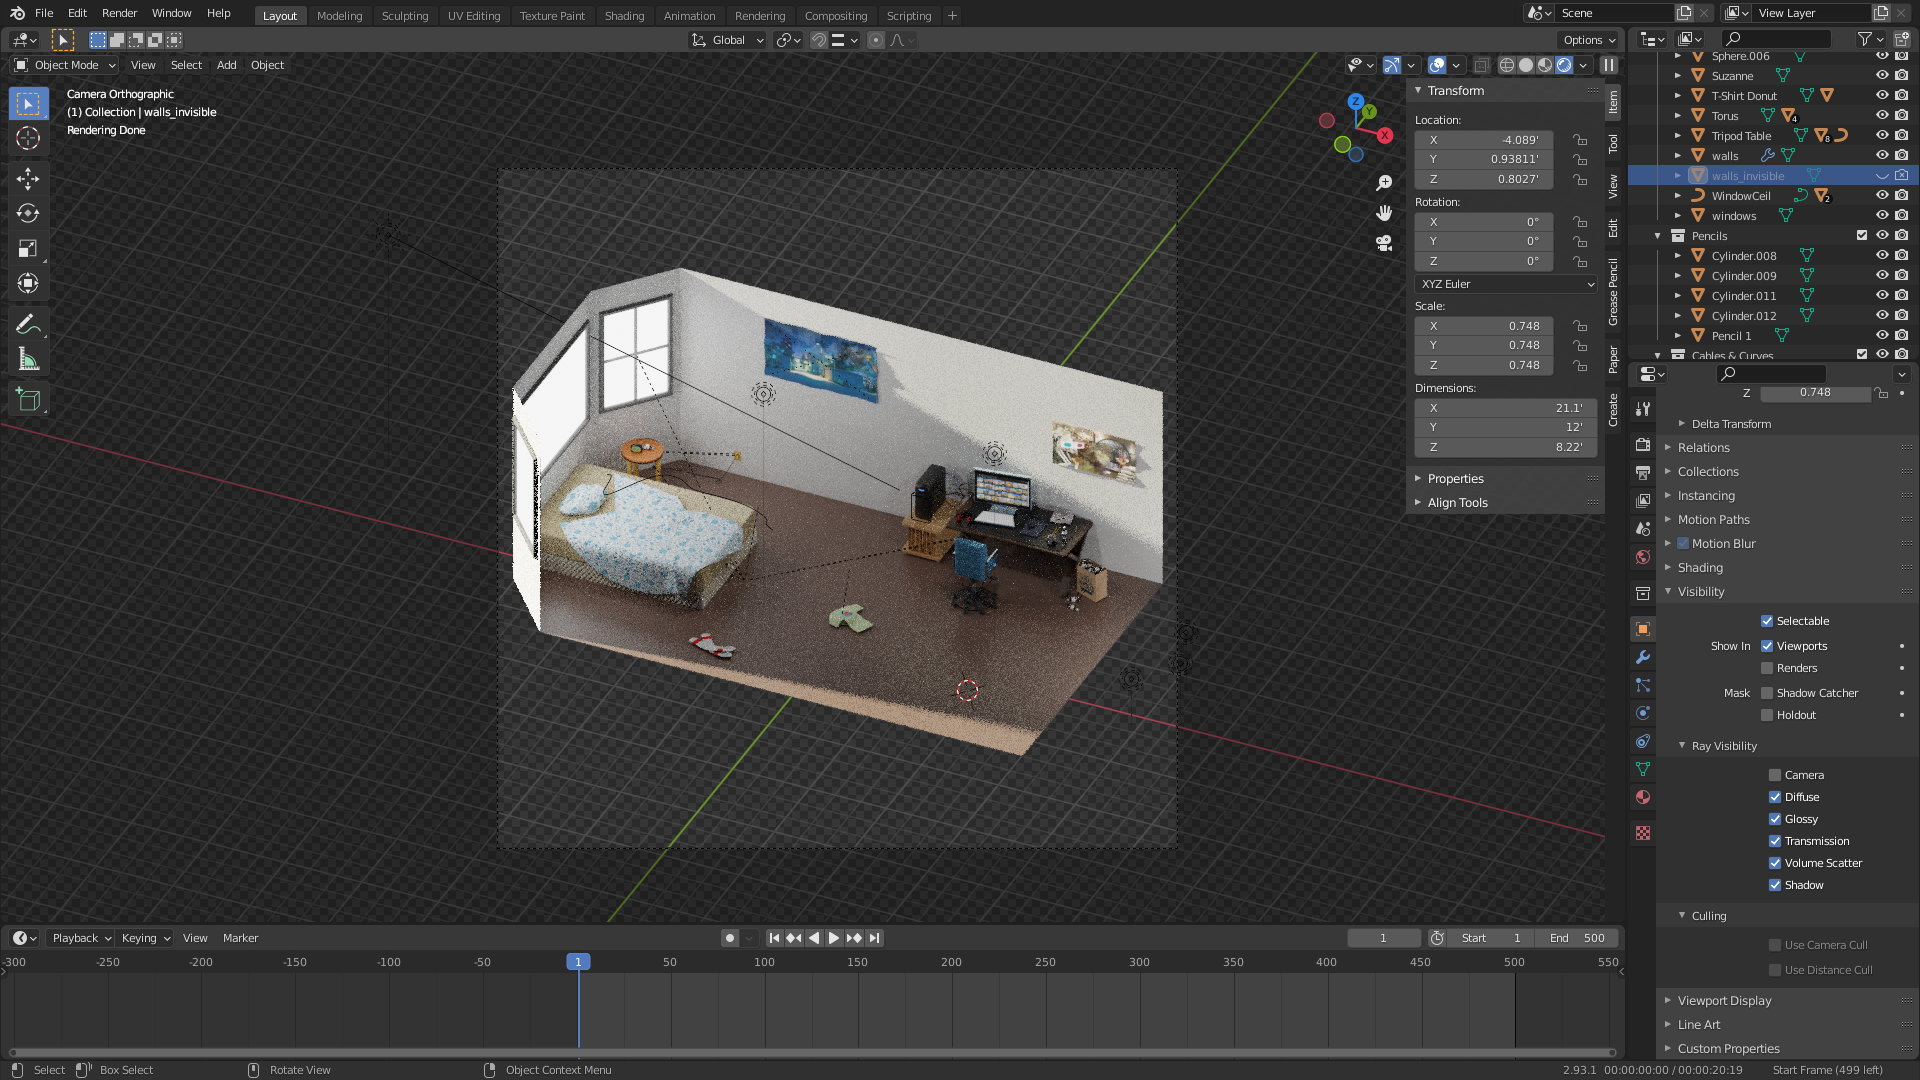Open the Marker menu in timeline
This screenshot has height=1080, width=1920.
coord(240,938)
